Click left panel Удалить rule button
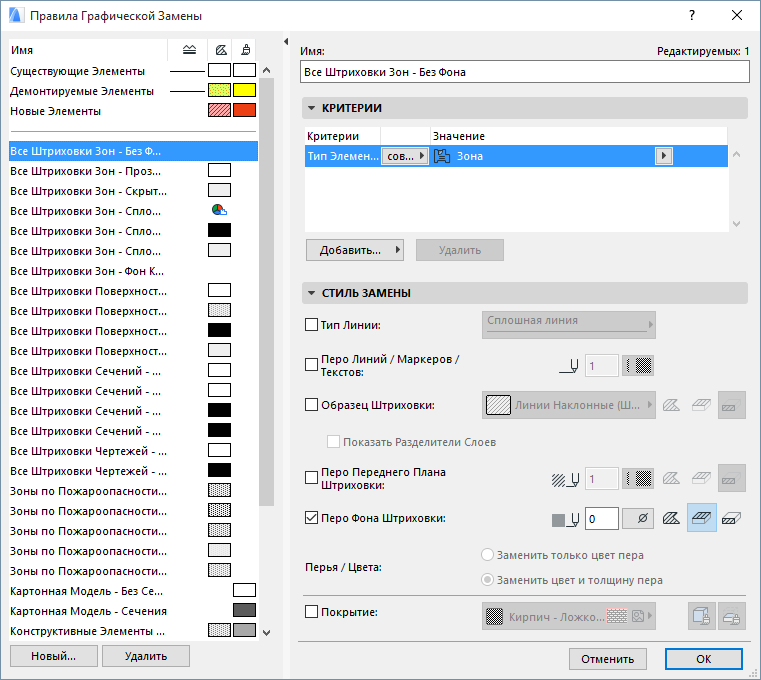The width and height of the screenshot is (761, 680). point(146,656)
